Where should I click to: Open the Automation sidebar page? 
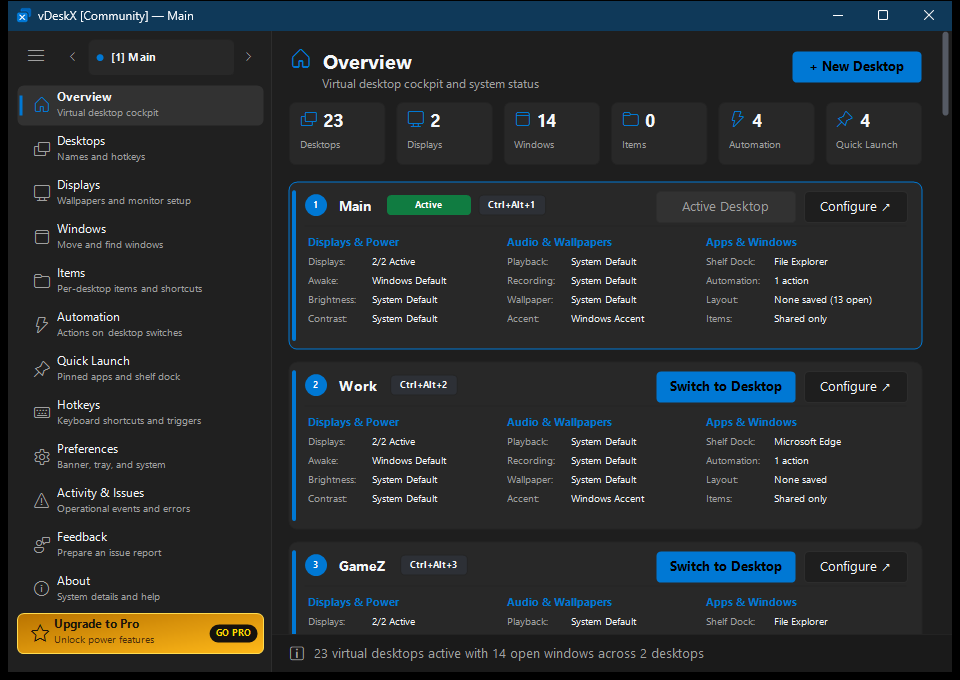(141, 325)
